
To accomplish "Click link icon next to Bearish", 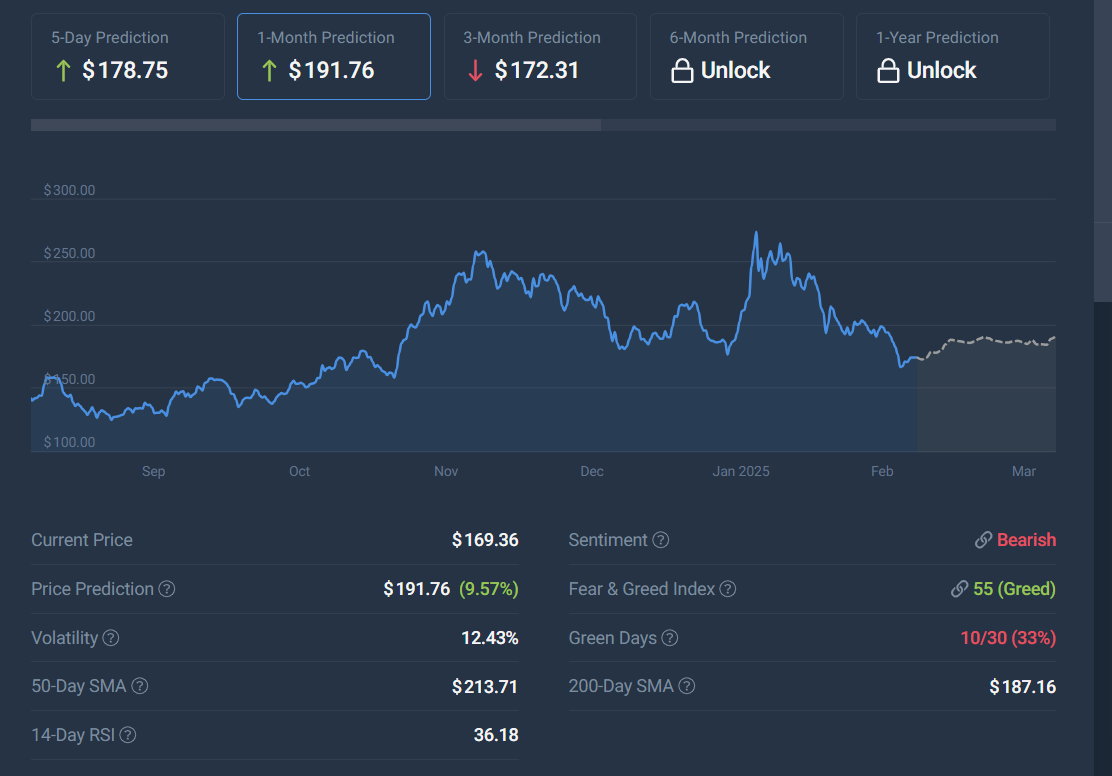I will click(984, 540).
